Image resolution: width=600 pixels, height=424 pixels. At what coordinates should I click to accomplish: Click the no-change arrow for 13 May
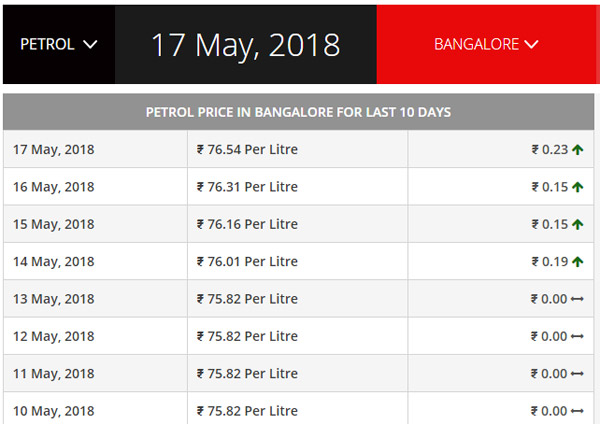[x=577, y=299]
